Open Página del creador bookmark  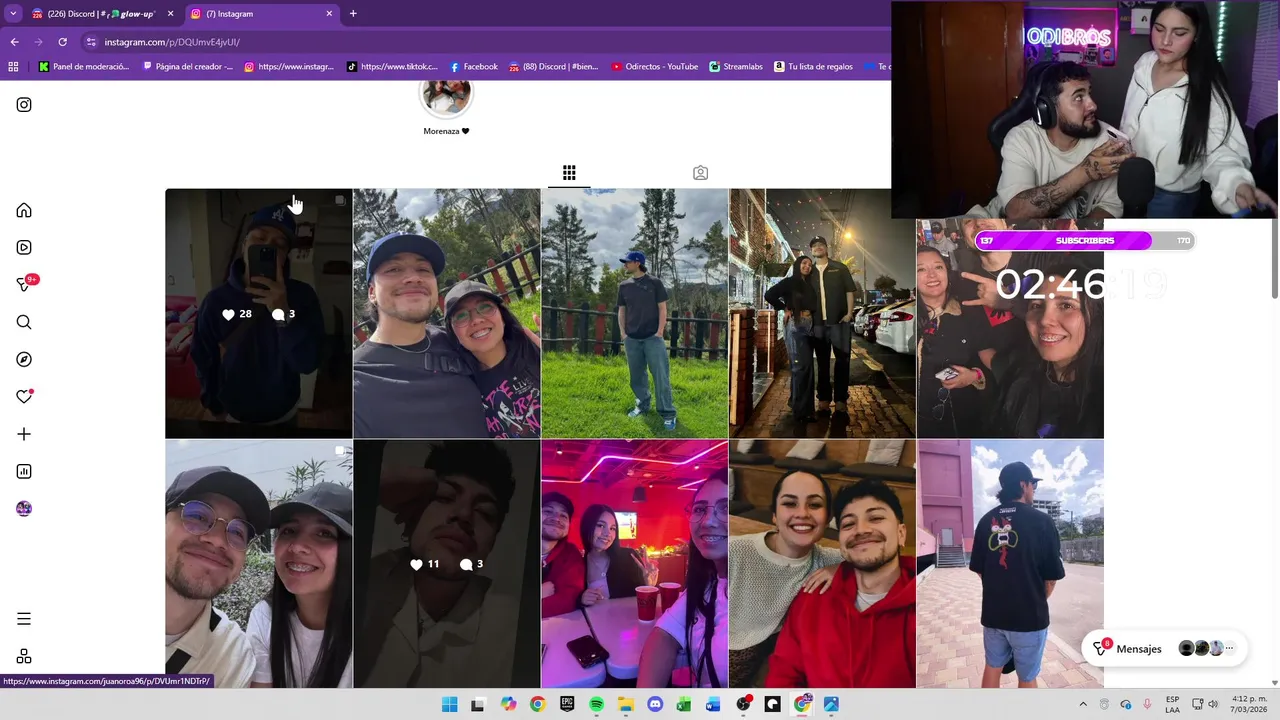tap(188, 67)
